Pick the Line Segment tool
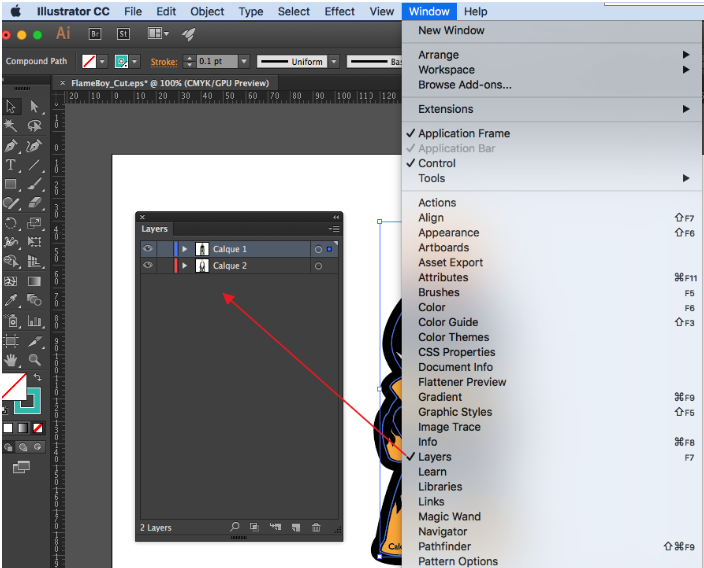This screenshot has width=704, height=568. point(34,165)
